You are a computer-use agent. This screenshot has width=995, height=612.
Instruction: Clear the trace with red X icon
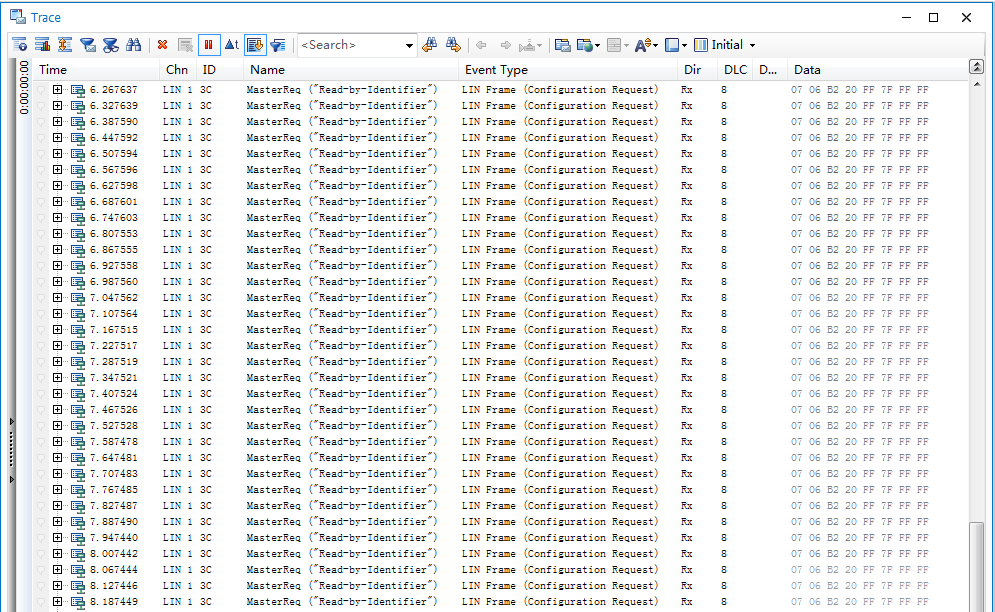[162, 45]
